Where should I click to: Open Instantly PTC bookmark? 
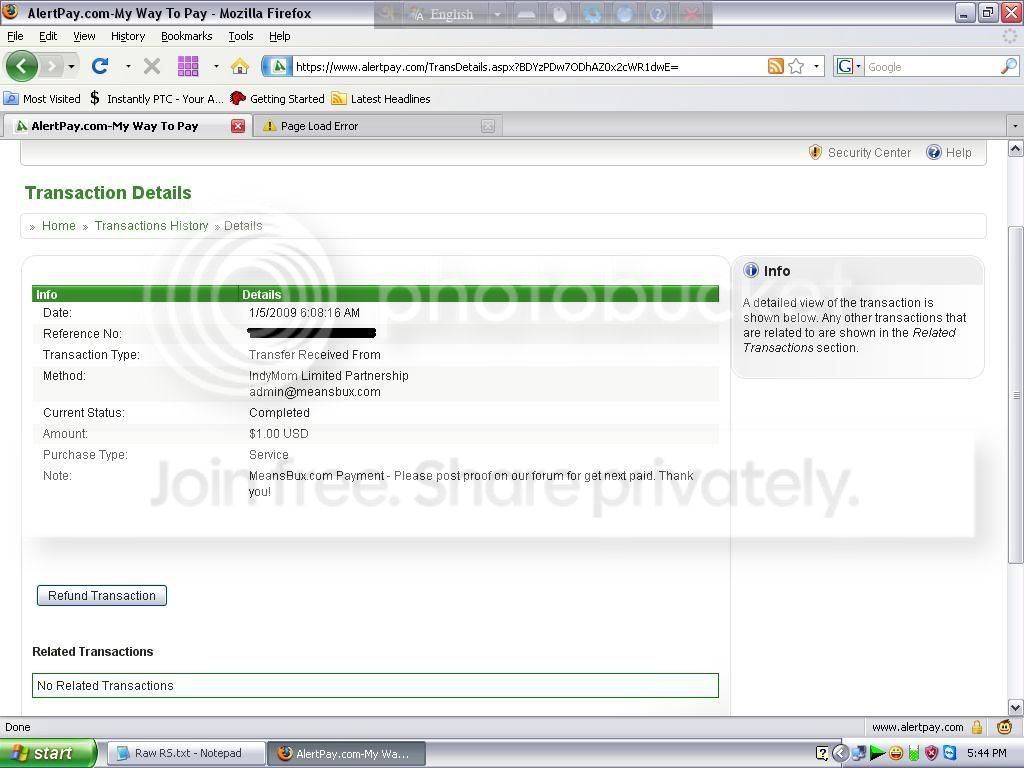(x=157, y=99)
